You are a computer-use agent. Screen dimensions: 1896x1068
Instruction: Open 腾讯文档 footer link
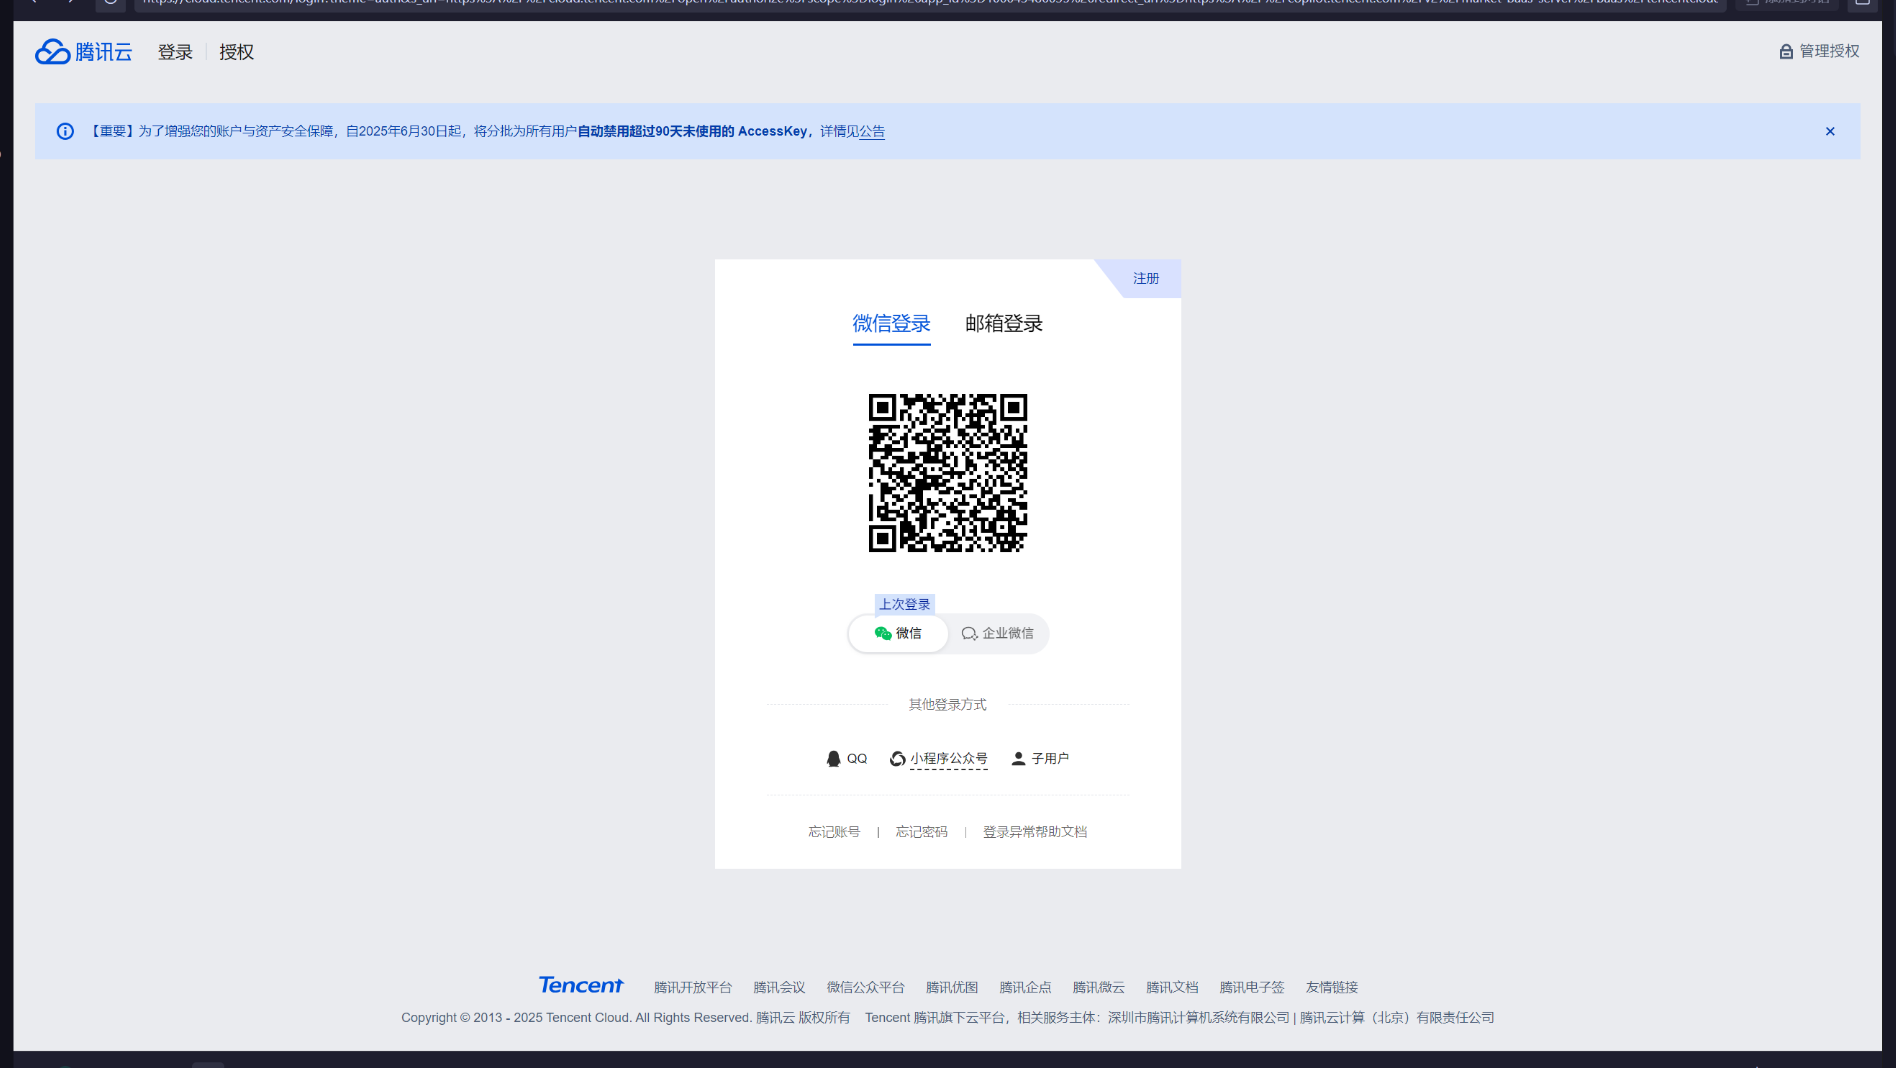(1172, 988)
